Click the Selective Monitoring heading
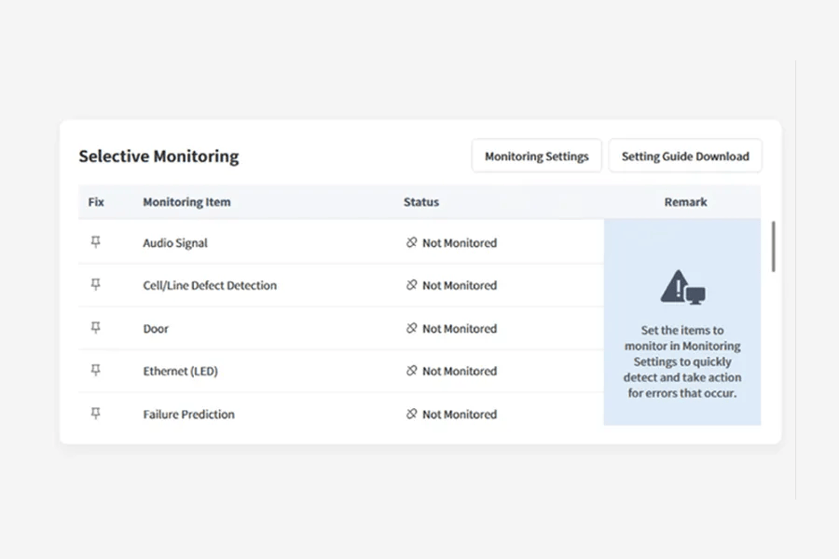 click(x=159, y=156)
